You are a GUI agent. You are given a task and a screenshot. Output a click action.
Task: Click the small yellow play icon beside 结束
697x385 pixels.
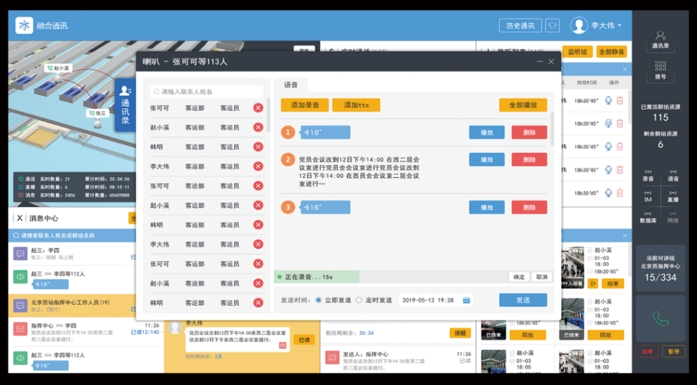coord(593,283)
